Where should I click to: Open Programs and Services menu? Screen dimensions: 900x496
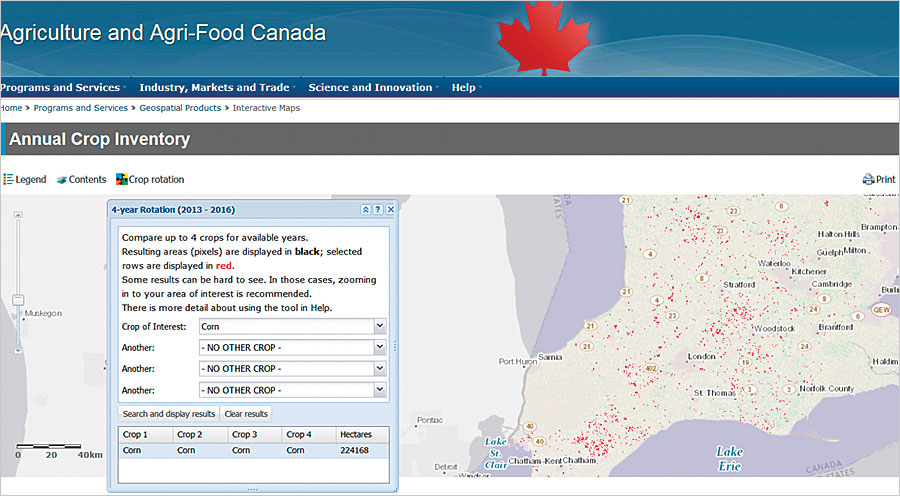click(x=63, y=88)
